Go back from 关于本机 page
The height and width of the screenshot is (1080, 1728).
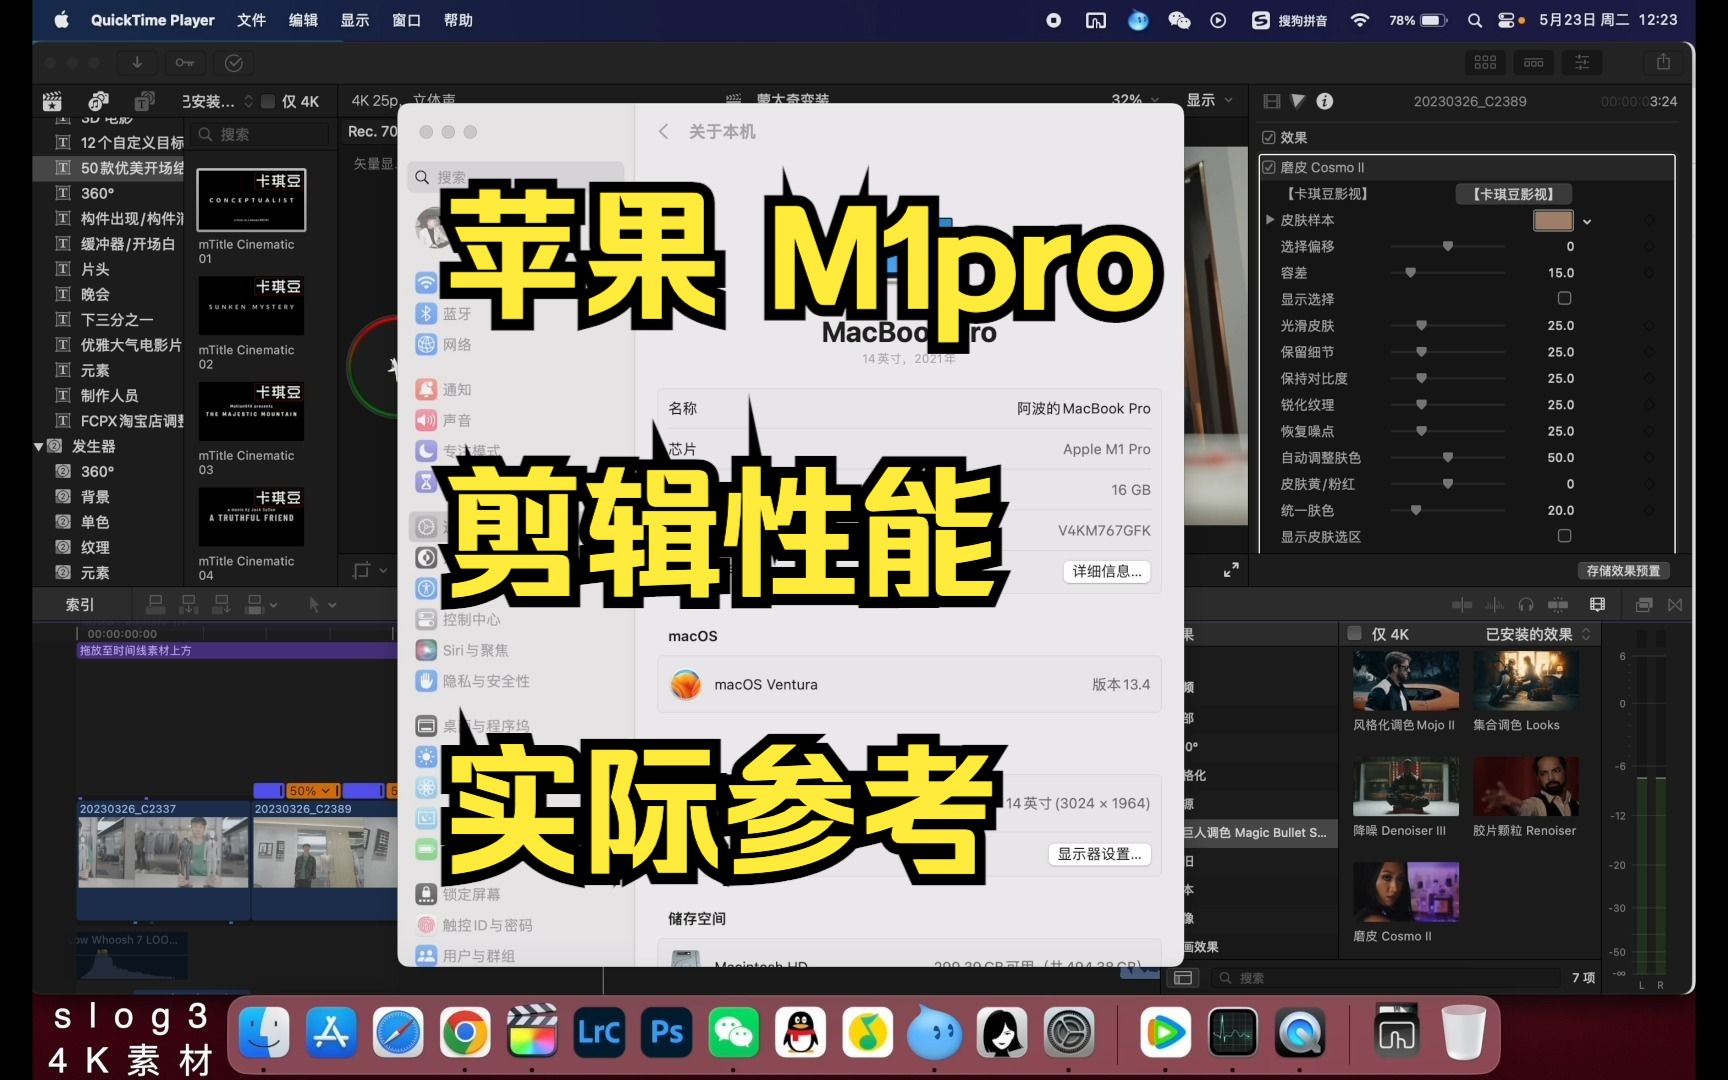coord(663,132)
